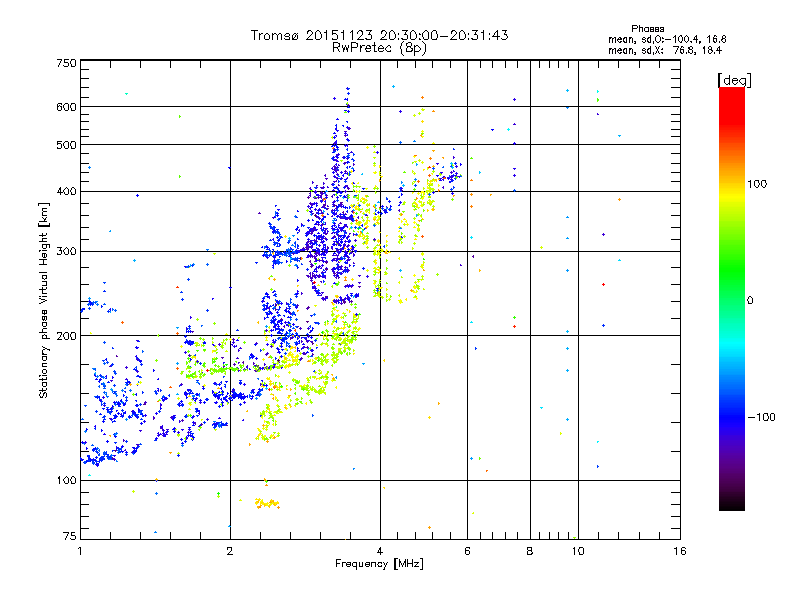
Task: Select the 'RwPretec (8p)' subtitle text
Action: click(x=379, y=48)
